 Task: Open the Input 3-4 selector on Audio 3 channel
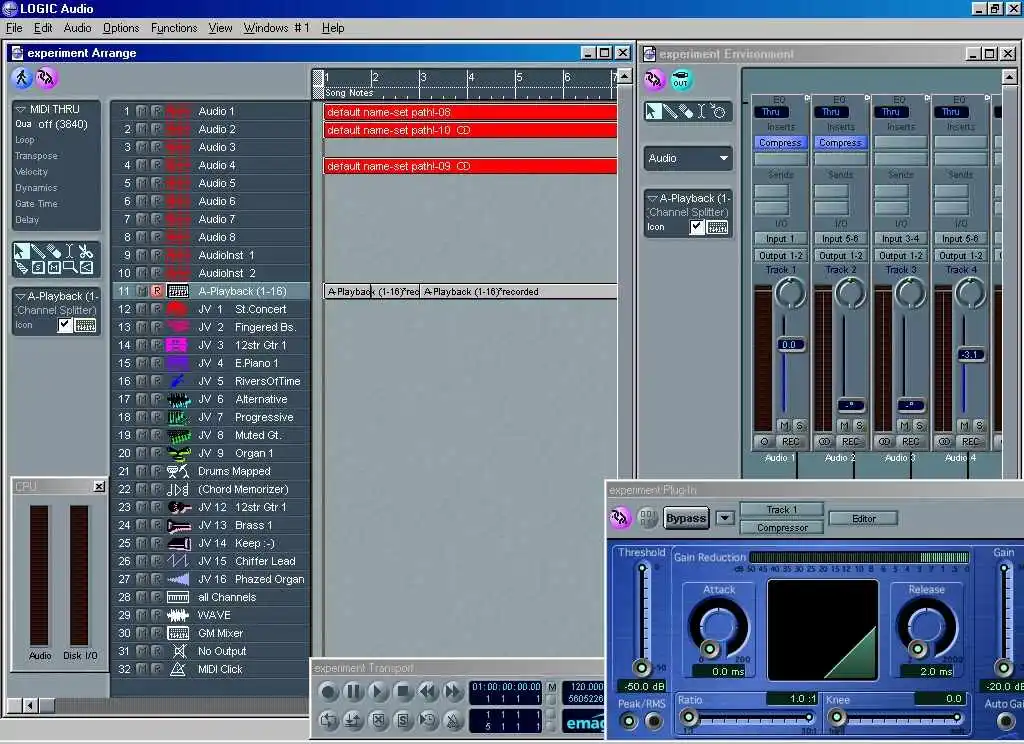[x=901, y=239]
